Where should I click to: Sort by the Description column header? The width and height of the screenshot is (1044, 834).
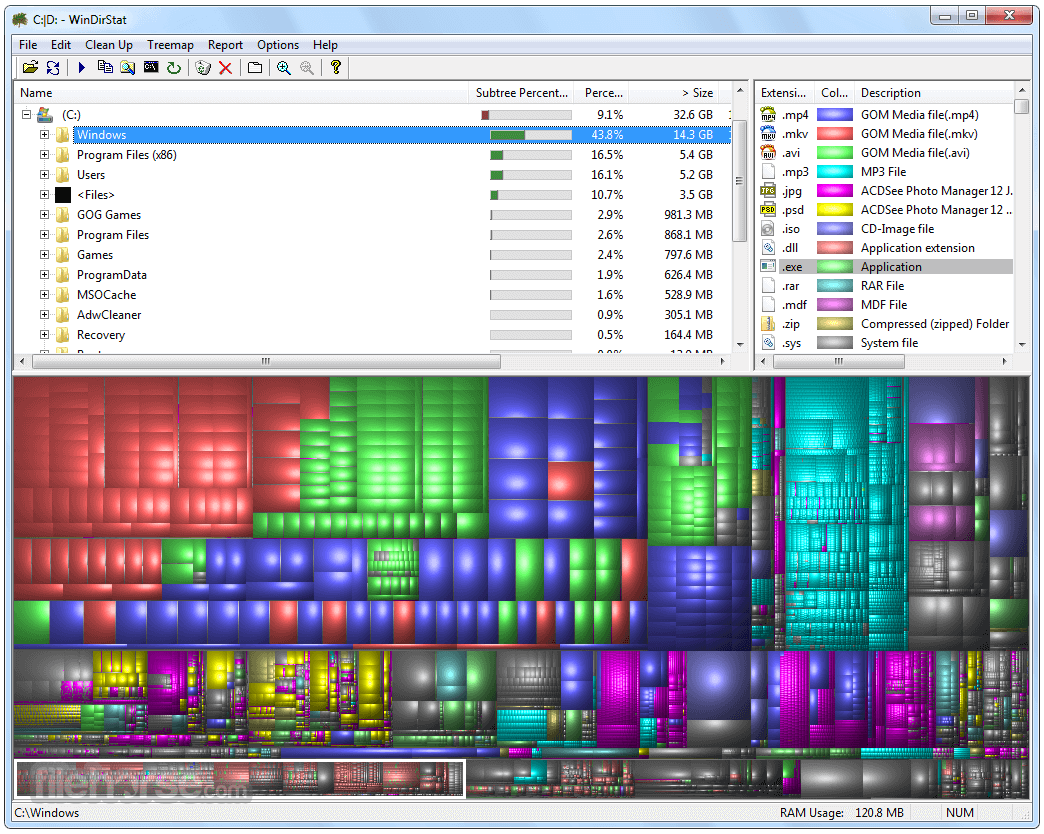(933, 93)
